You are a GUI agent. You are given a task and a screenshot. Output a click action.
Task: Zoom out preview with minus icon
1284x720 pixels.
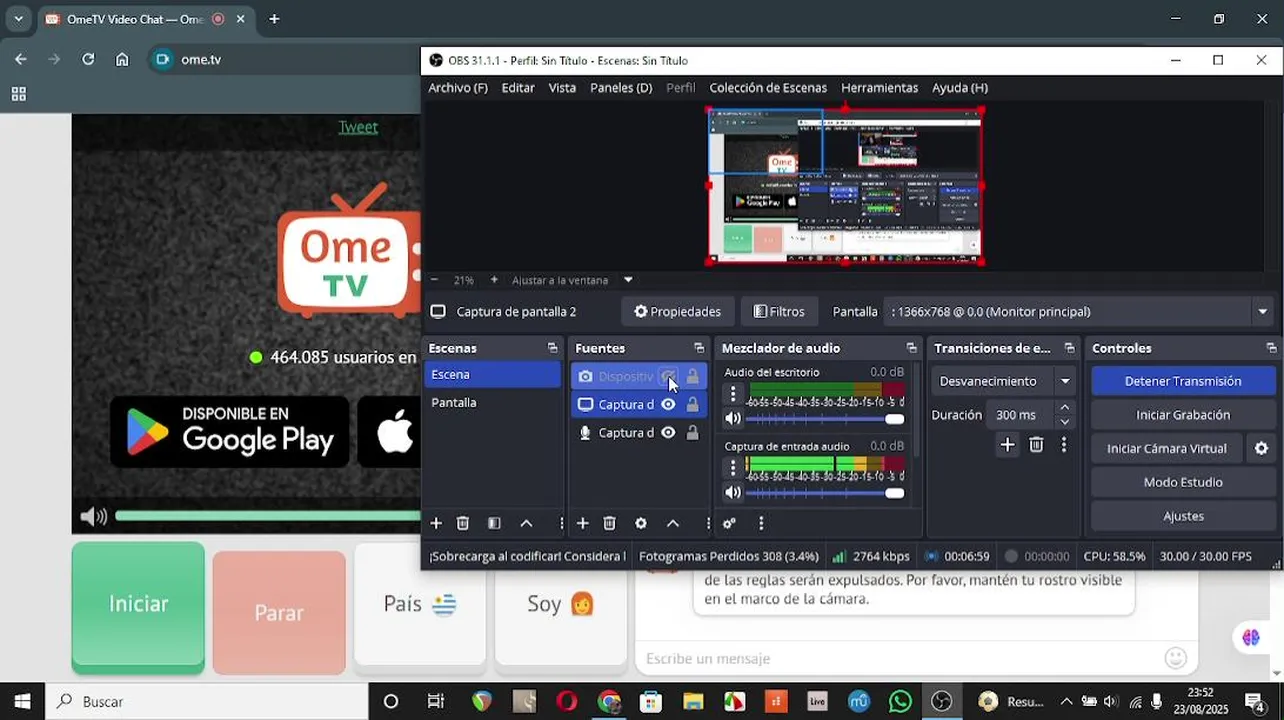434,280
